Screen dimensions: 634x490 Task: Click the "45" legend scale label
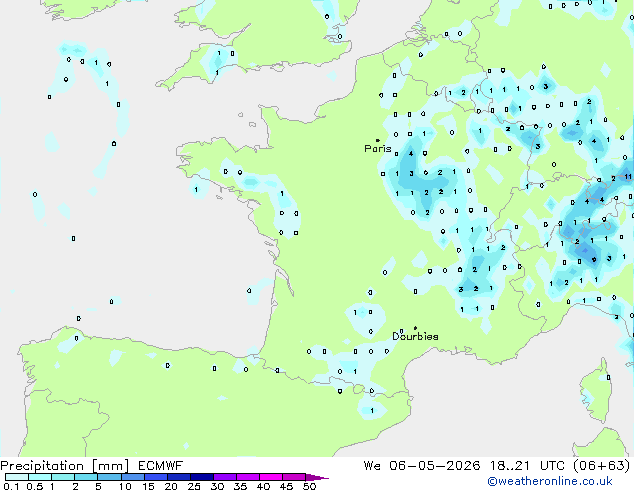coord(286,486)
